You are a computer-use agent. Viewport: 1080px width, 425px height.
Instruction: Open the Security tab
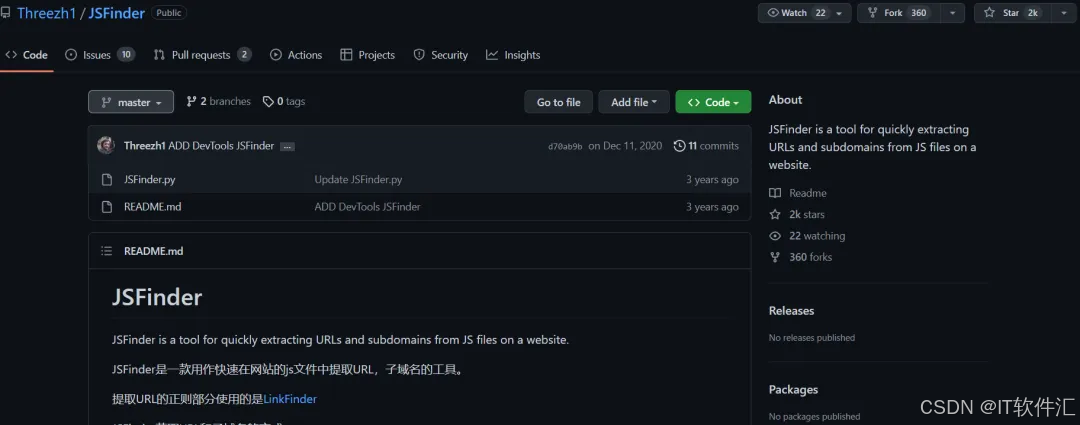pos(441,55)
